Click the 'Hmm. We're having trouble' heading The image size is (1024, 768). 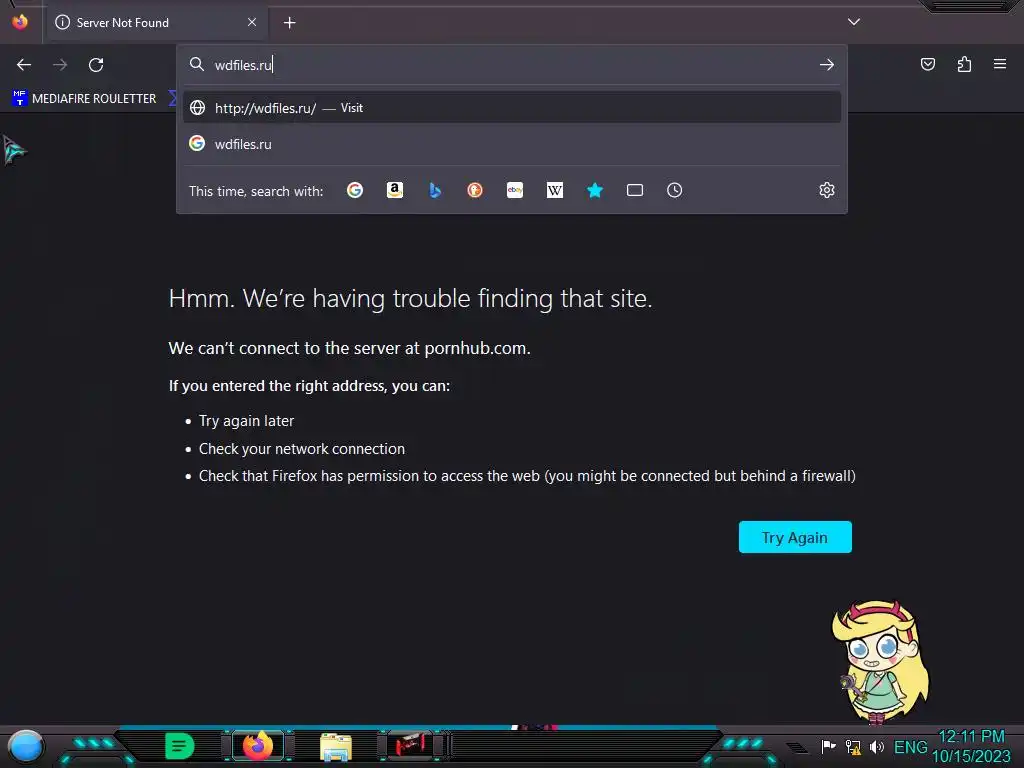click(x=410, y=298)
